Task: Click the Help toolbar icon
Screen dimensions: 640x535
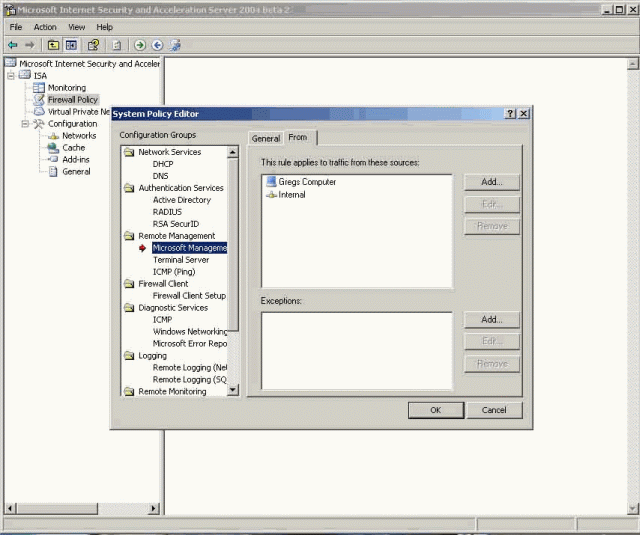Action: [93, 45]
